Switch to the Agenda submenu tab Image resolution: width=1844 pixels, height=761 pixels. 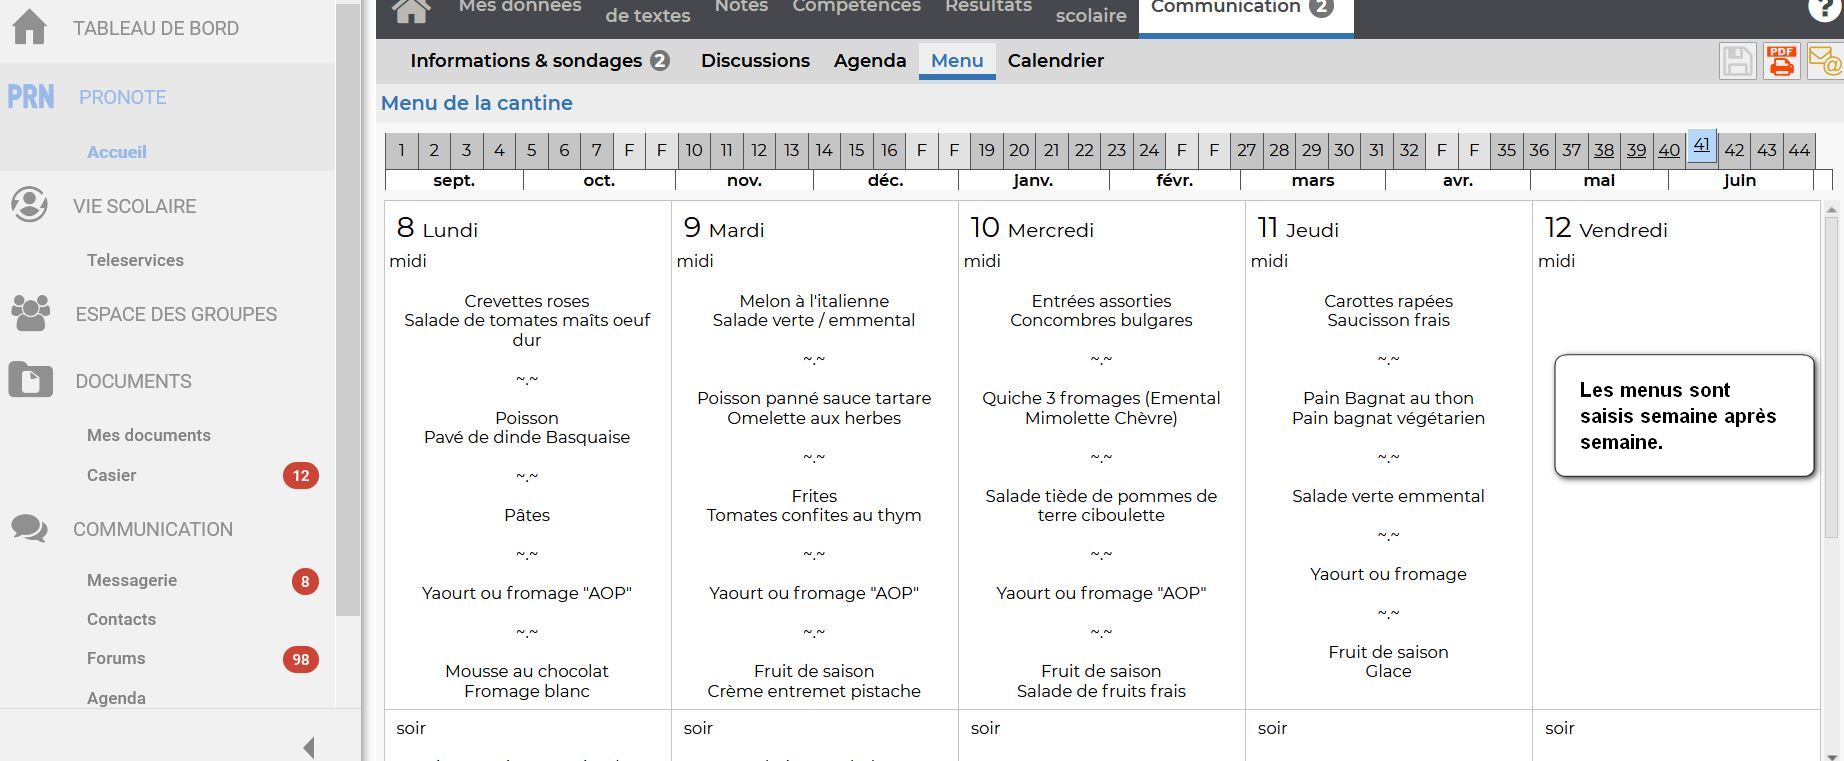[870, 61]
